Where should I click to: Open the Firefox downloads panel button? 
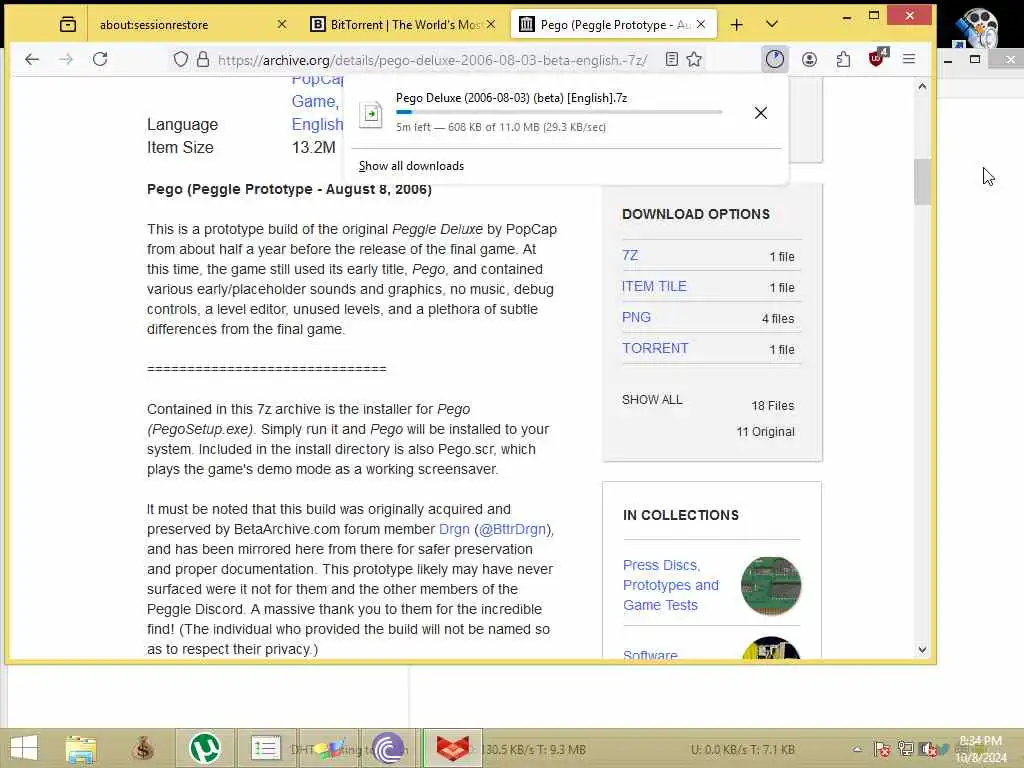[775, 59]
